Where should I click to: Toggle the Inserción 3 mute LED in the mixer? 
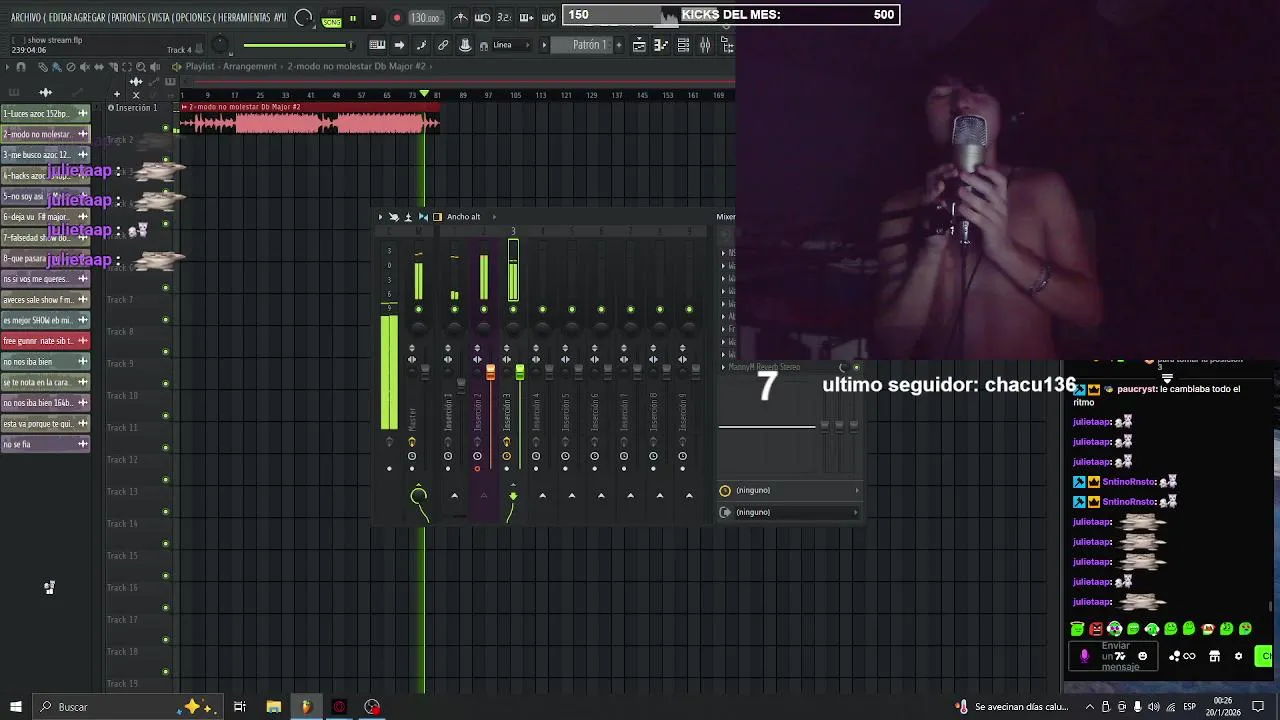click(513, 309)
